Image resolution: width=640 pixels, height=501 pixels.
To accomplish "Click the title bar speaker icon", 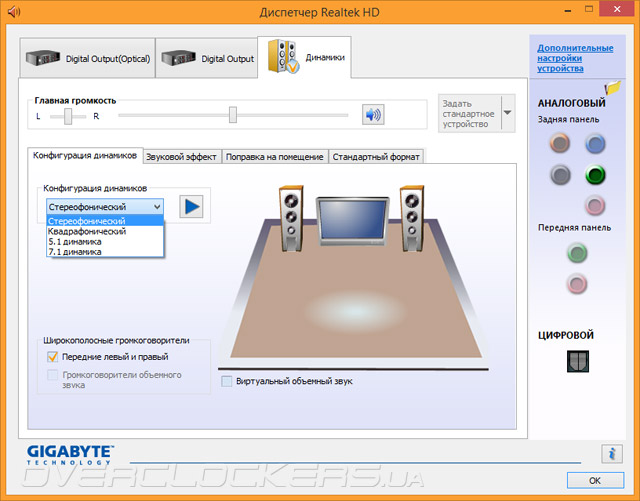I will pos(14,11).
